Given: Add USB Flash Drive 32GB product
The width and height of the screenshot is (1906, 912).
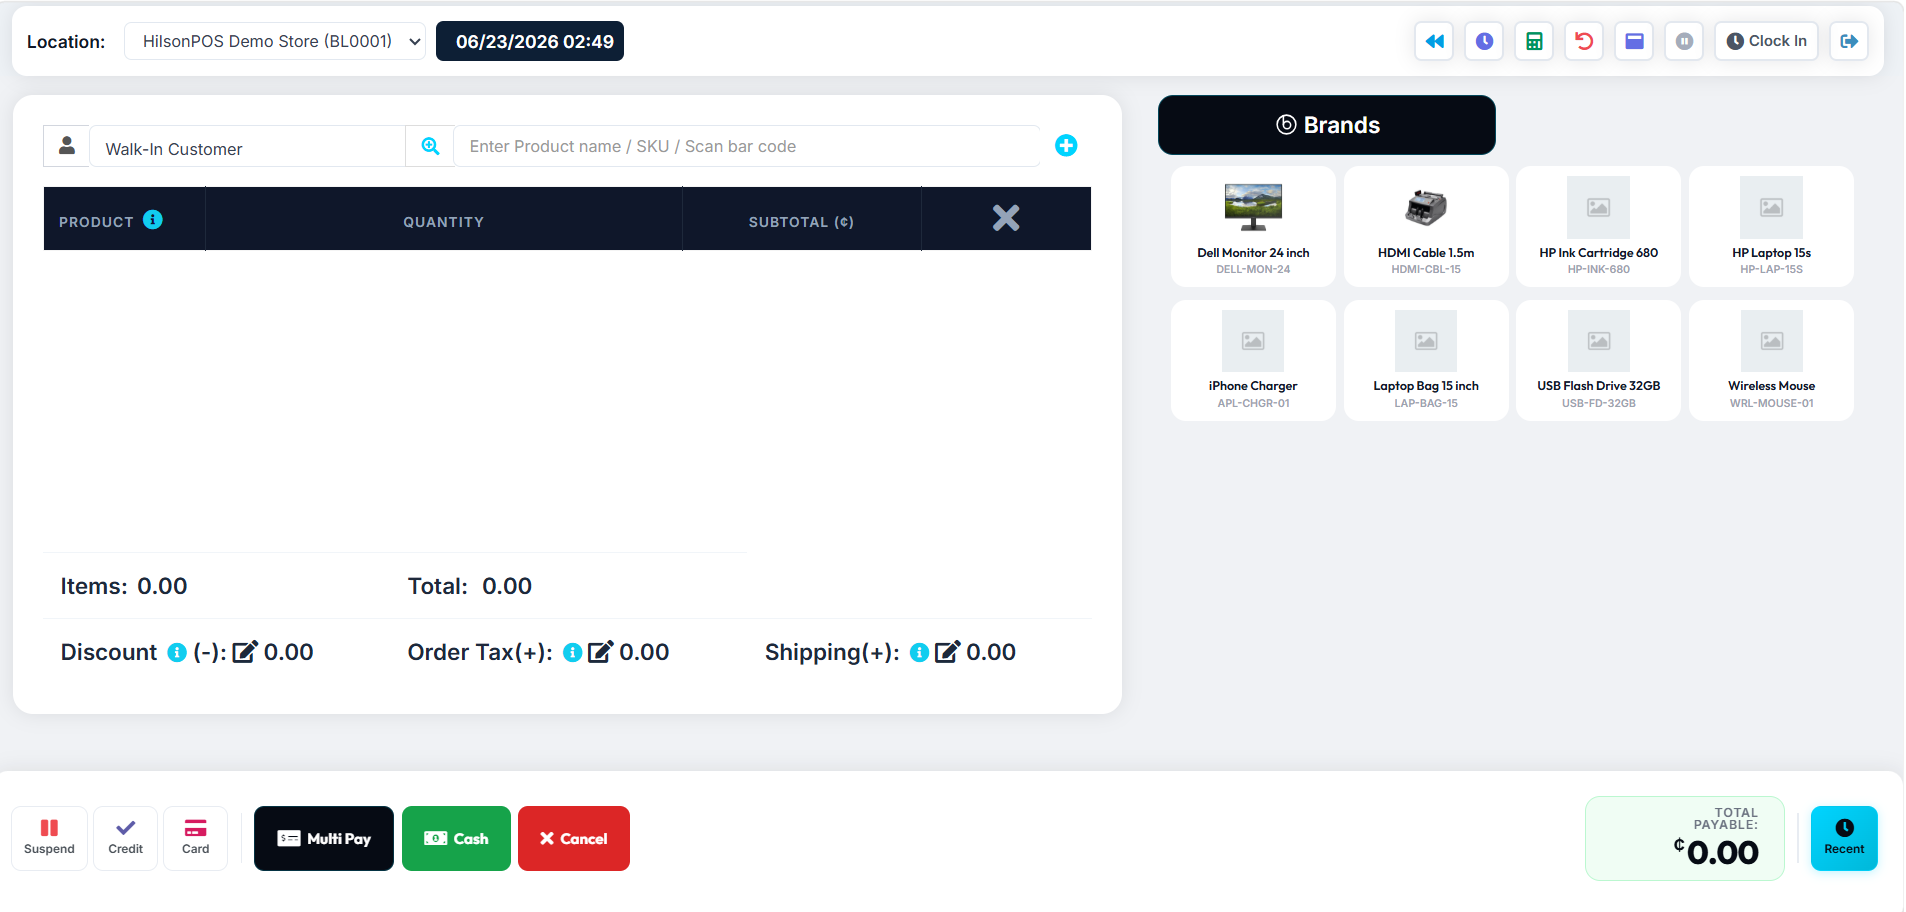Looking at the screenshot, I should point(1599,360).
